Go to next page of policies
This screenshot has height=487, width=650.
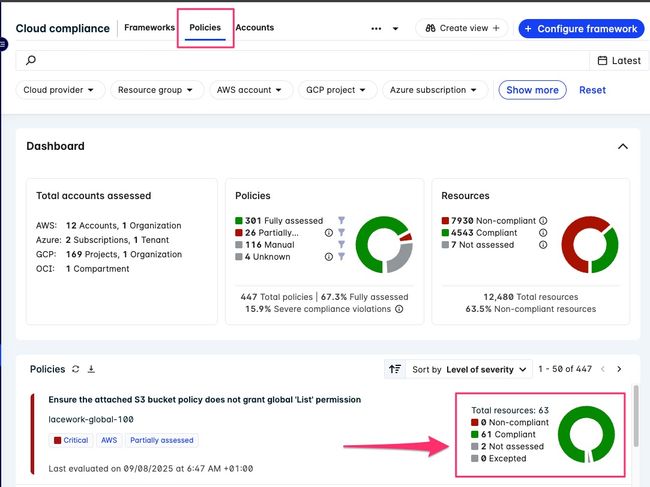point(619,369)
